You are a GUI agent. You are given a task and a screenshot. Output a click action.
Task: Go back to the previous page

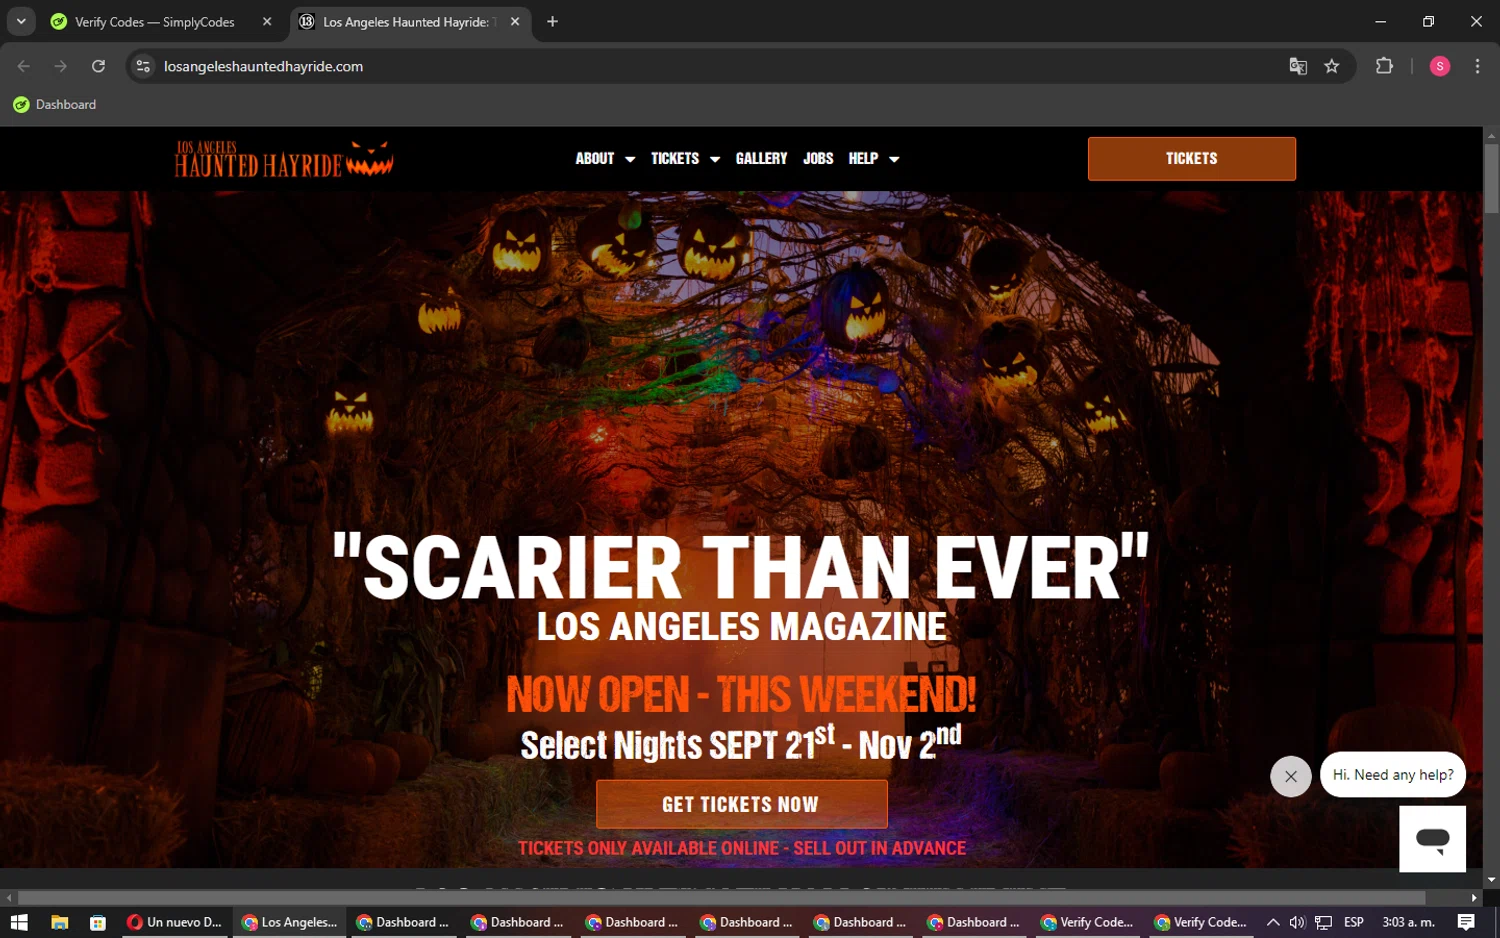click(x=24, y=66)
